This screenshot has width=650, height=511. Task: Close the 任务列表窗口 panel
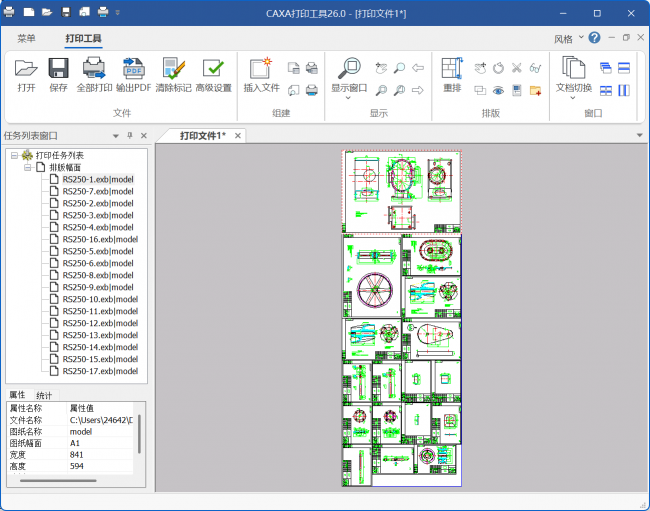(x=144, y=136)
